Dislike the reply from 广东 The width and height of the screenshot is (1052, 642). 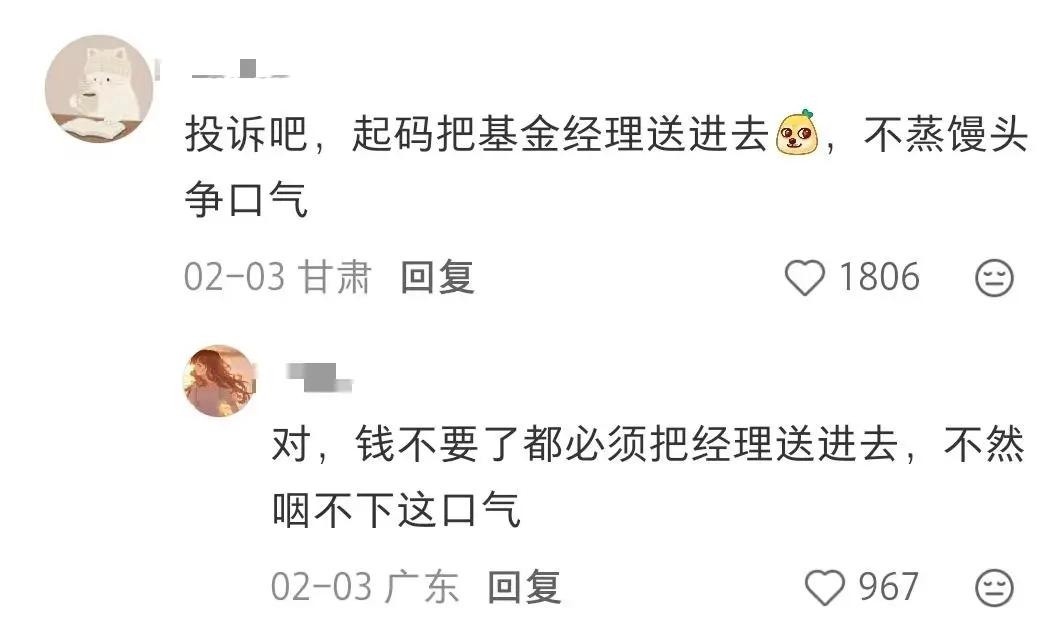pos(994,588)
